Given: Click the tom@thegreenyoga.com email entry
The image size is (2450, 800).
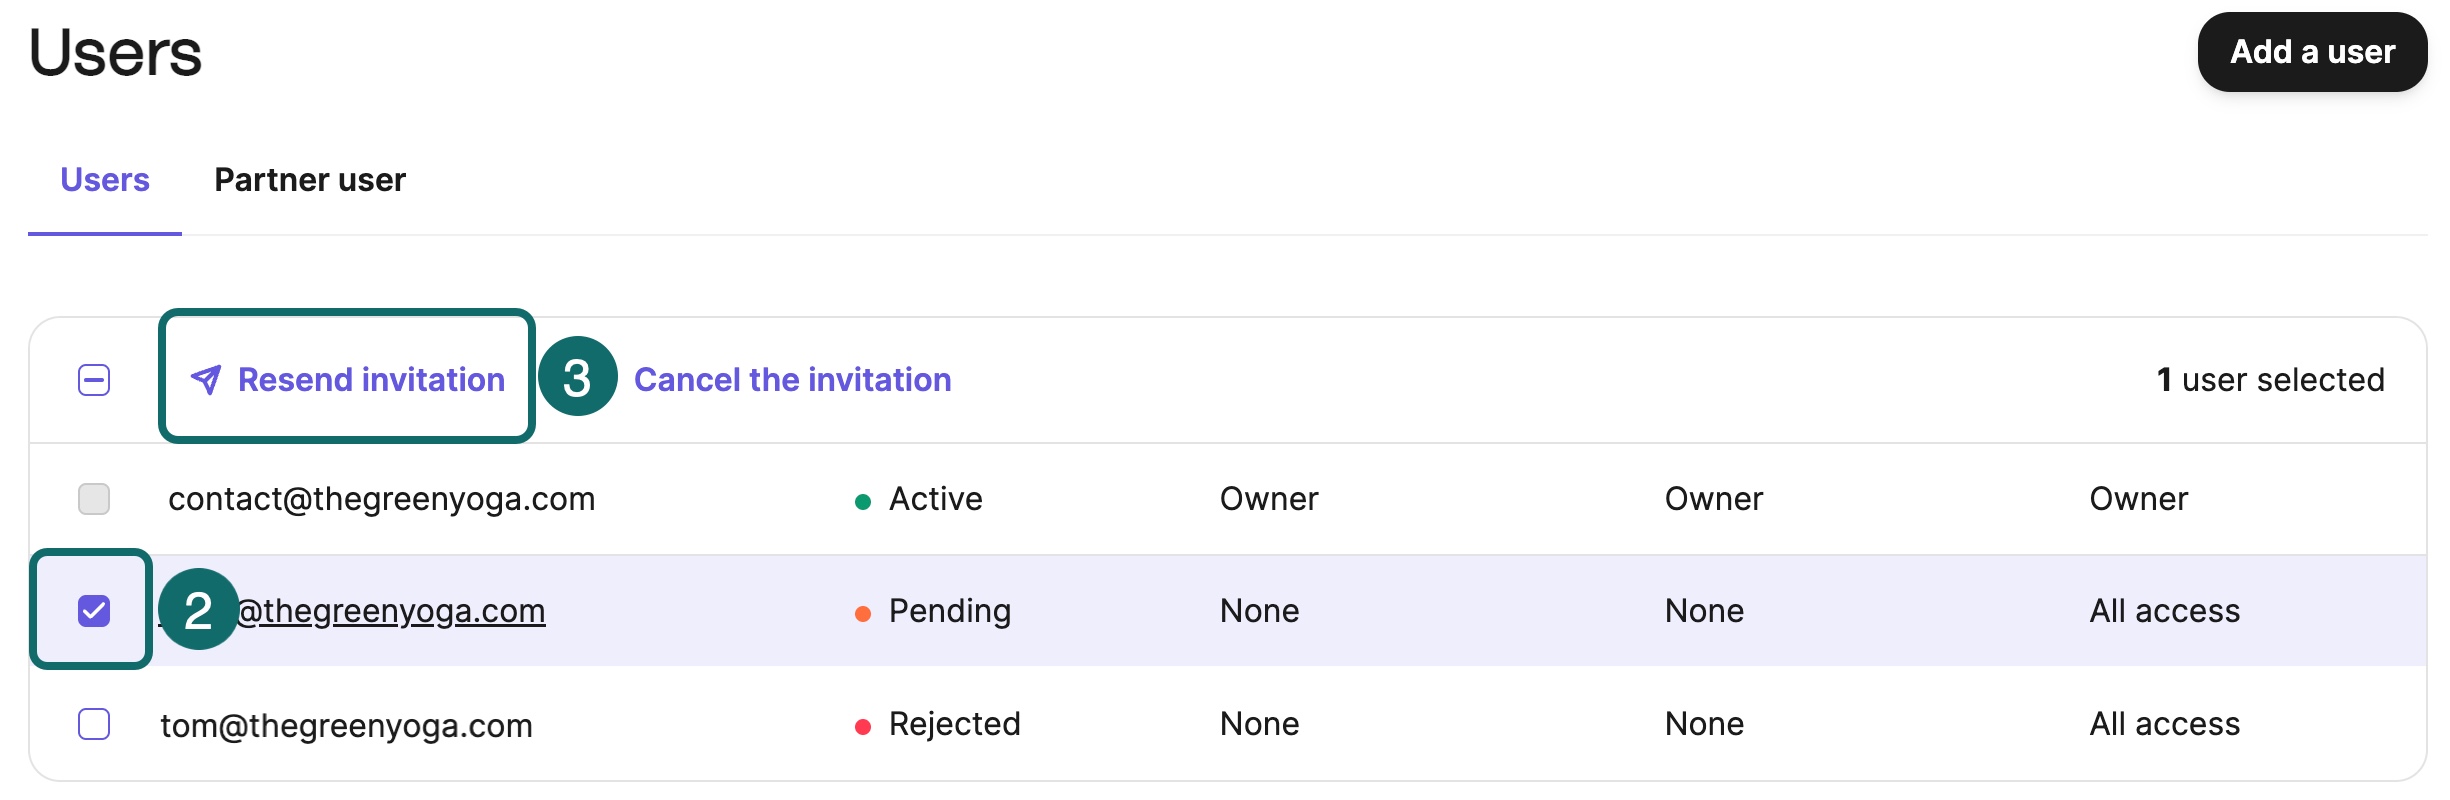Looking at the screenshot, I should coord(346,725).
